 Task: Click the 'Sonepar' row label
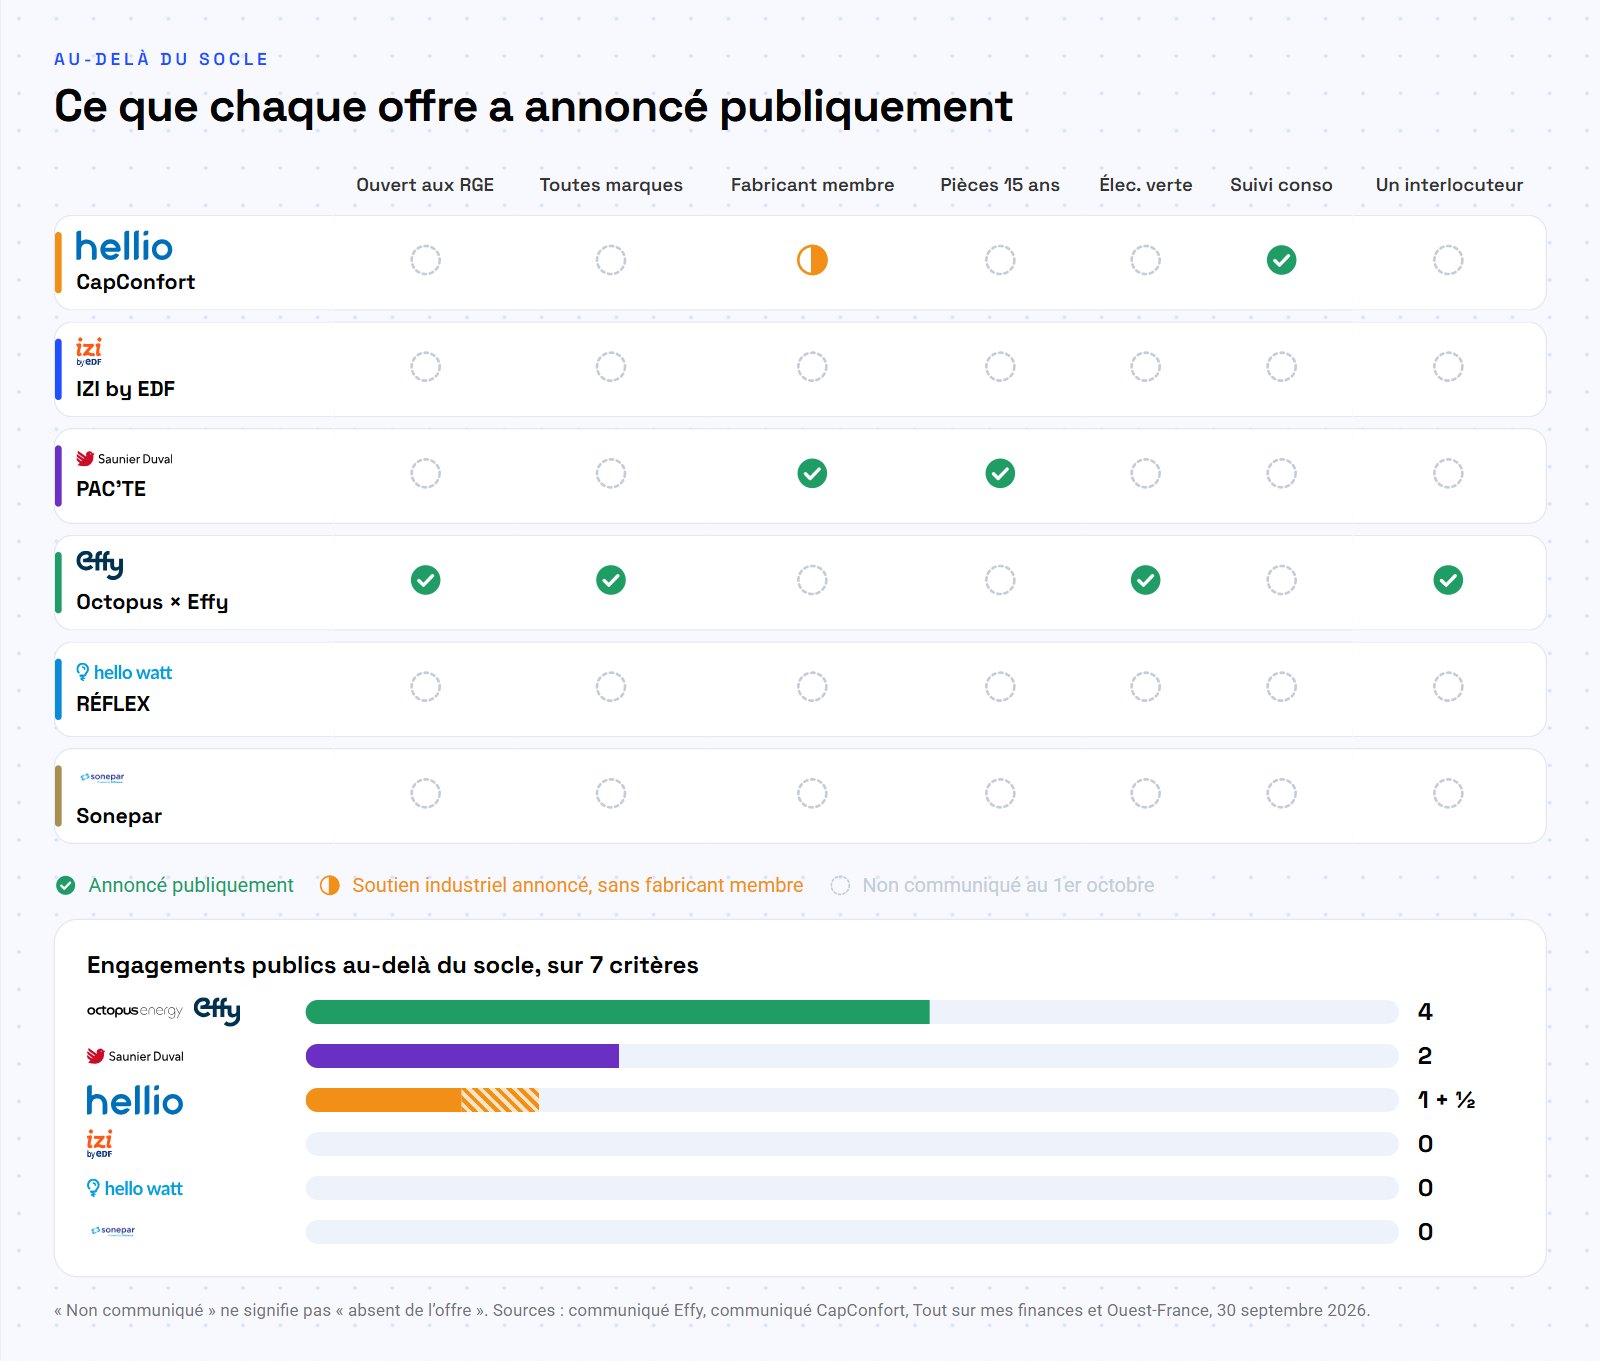[119, 816]
